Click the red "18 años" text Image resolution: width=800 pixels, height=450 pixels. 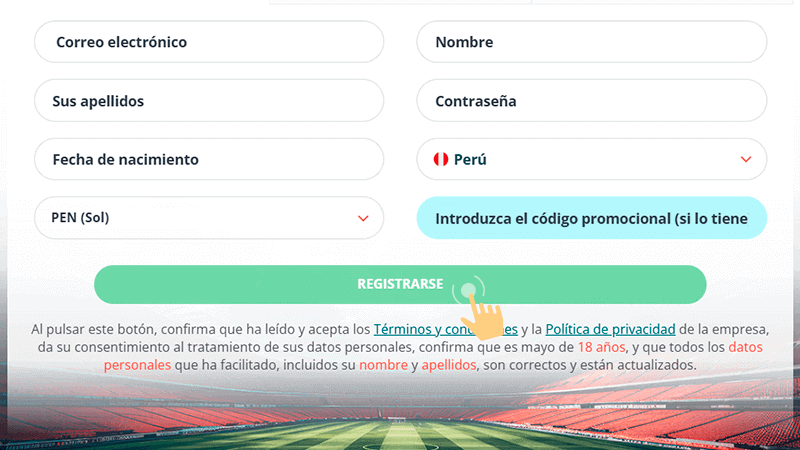[x=601, y=347]
